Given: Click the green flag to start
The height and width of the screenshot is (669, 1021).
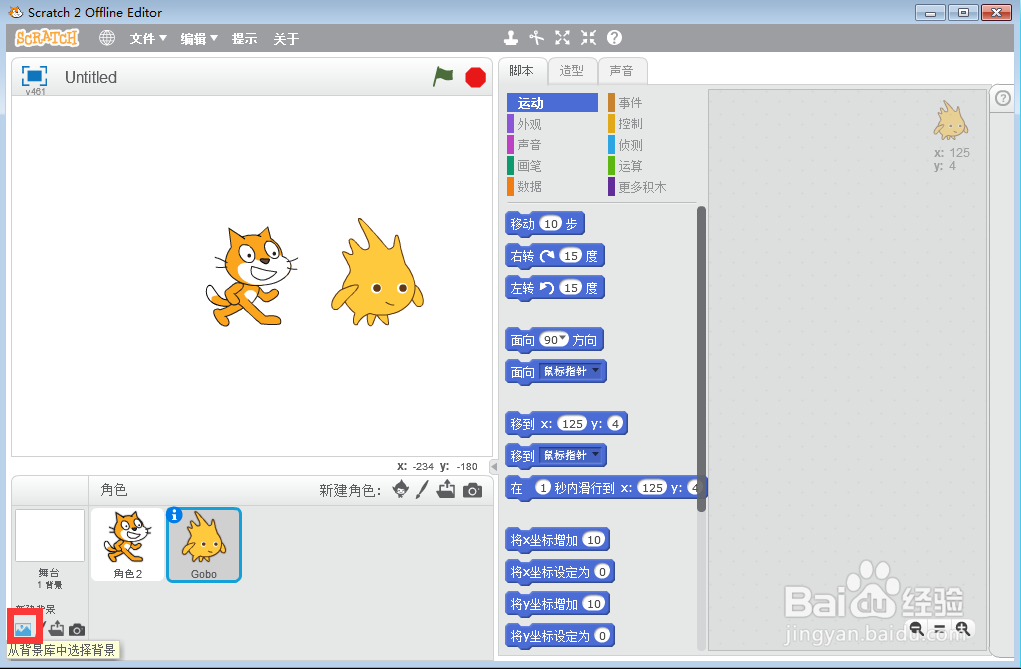Looking at the screenshot, I should 443,77.
